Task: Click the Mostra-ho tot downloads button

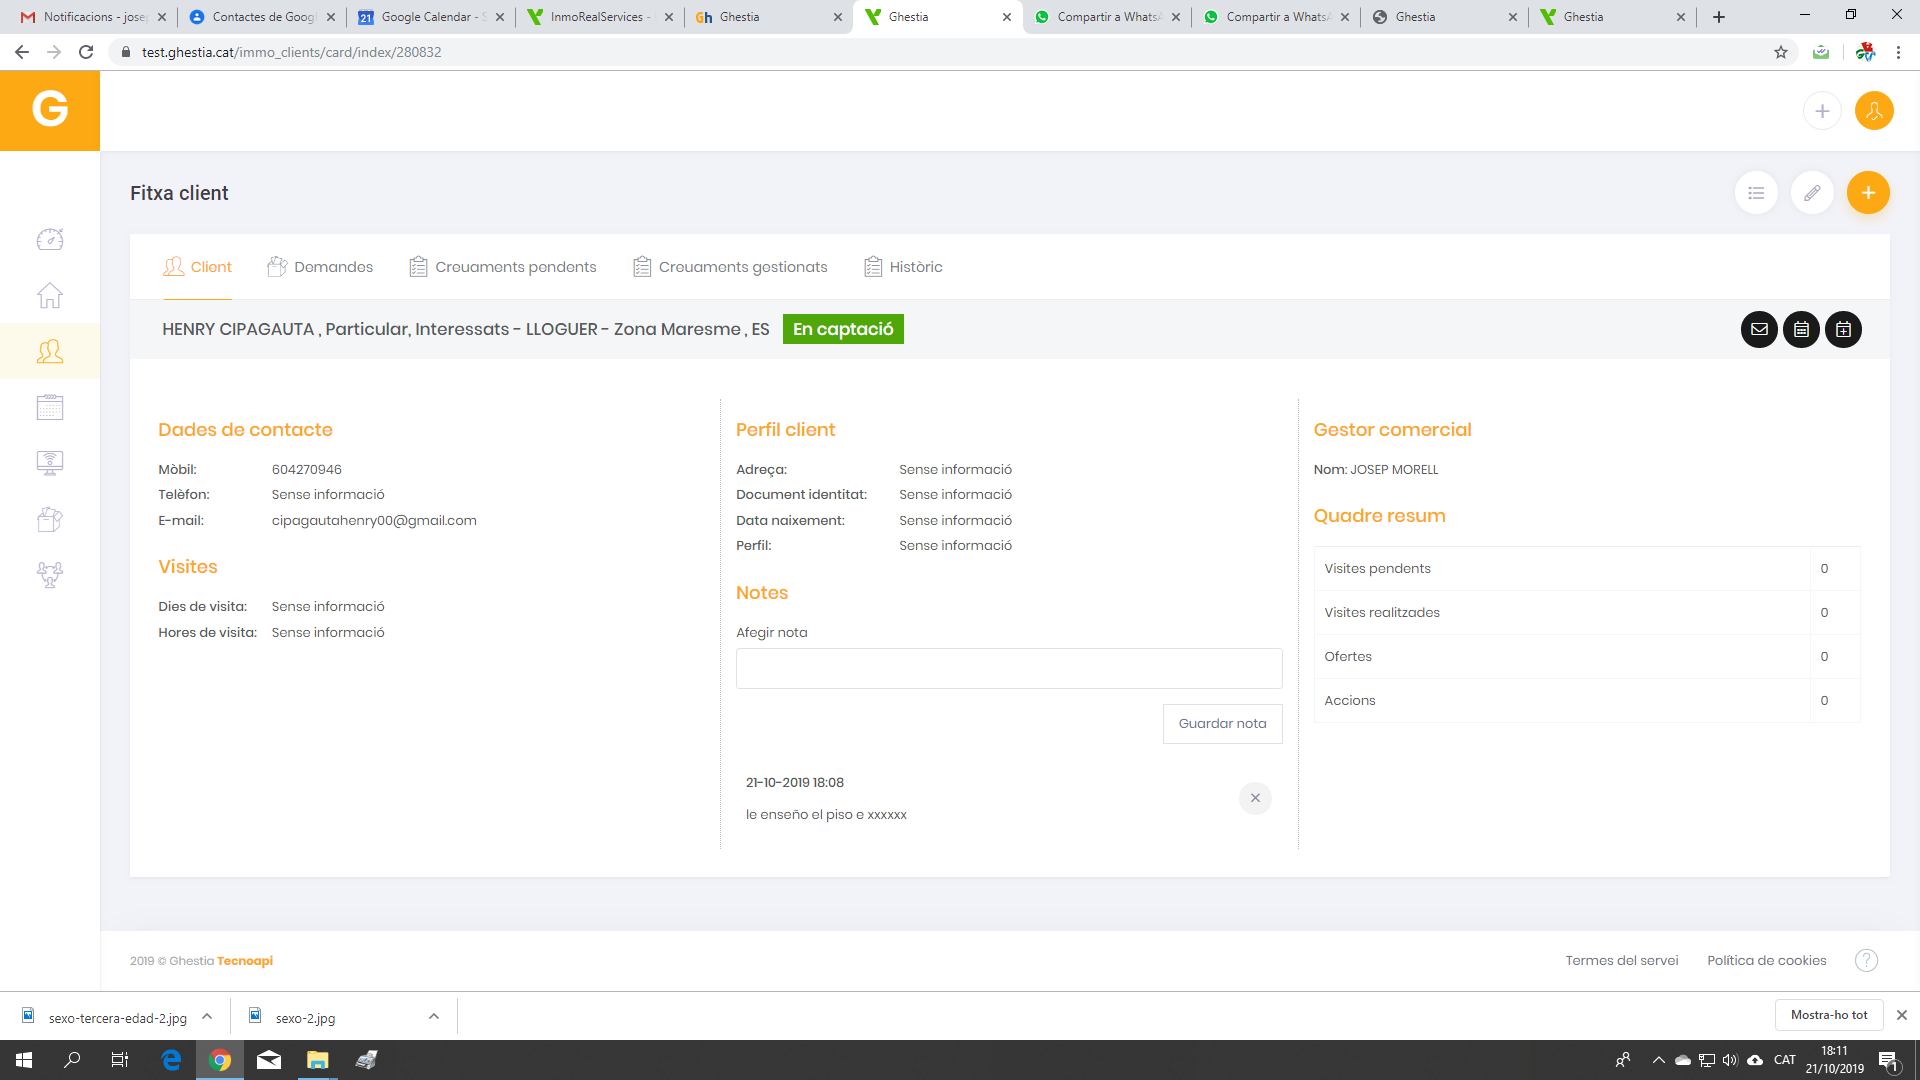Action: pos(1828,1015)
